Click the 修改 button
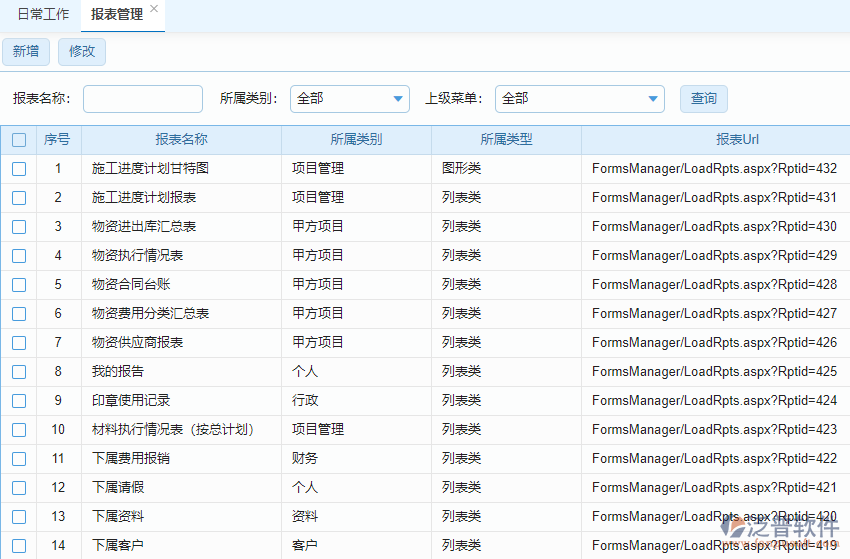Image resolution: width=850 pixels, height=559 pixels. coord(82,52)
